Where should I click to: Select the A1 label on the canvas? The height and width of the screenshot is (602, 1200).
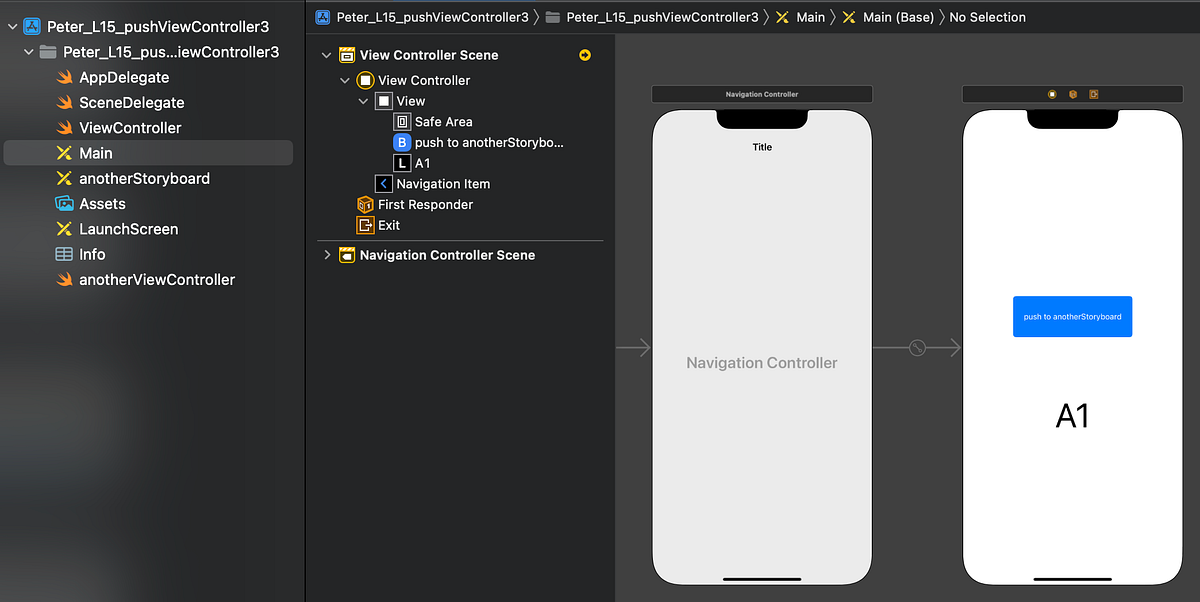pyautogui.click(x=1072, y=415)
